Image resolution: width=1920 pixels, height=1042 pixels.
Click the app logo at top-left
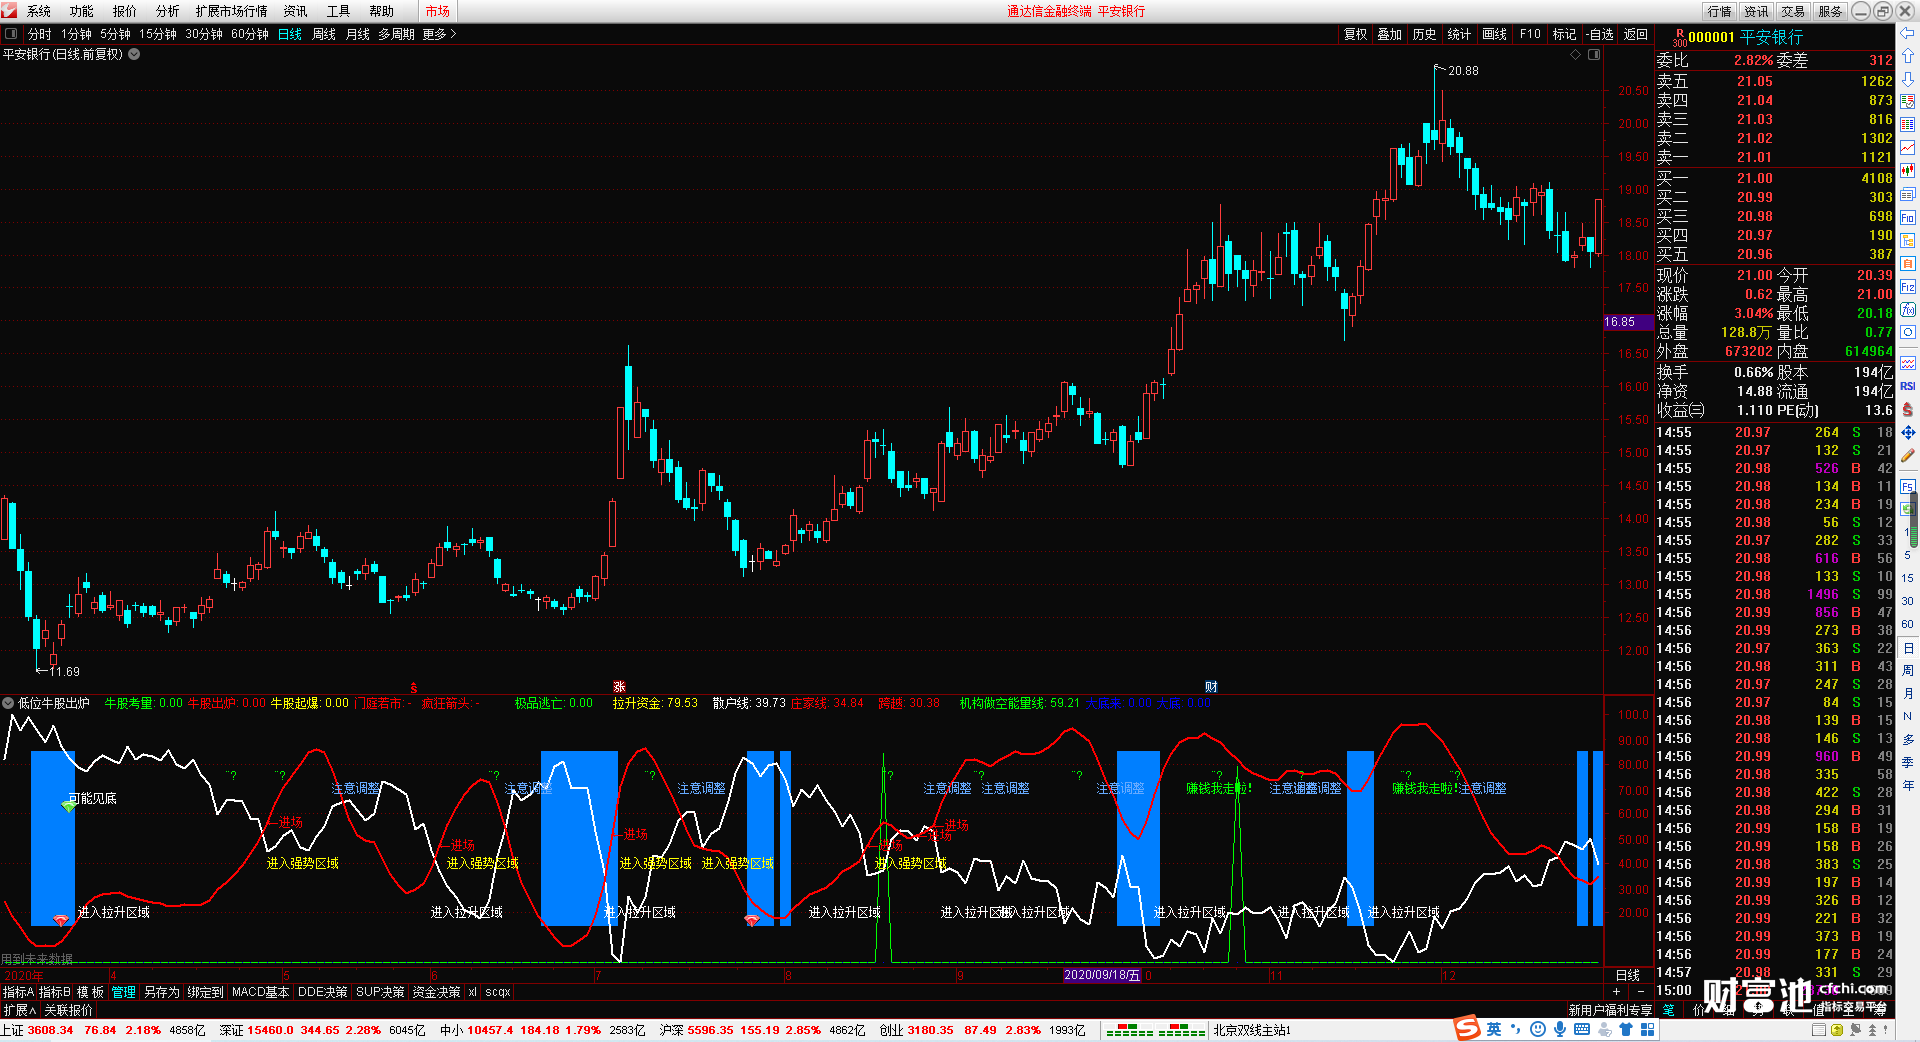point(10,11)
